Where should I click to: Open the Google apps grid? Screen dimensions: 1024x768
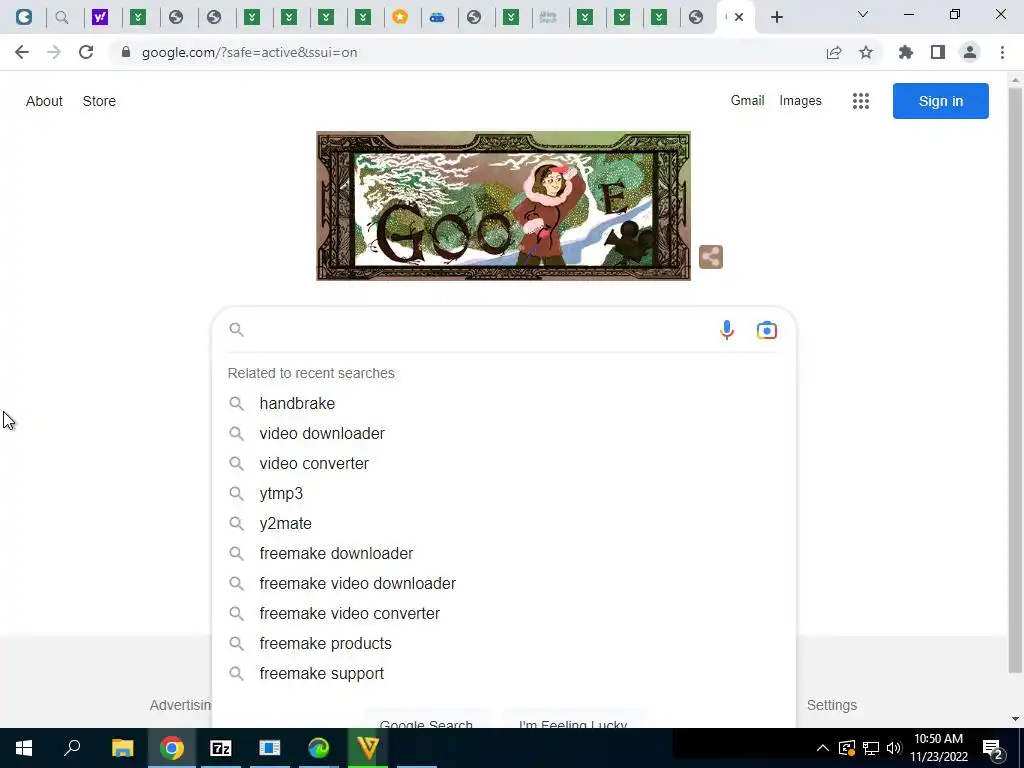(x=861, y=101)
